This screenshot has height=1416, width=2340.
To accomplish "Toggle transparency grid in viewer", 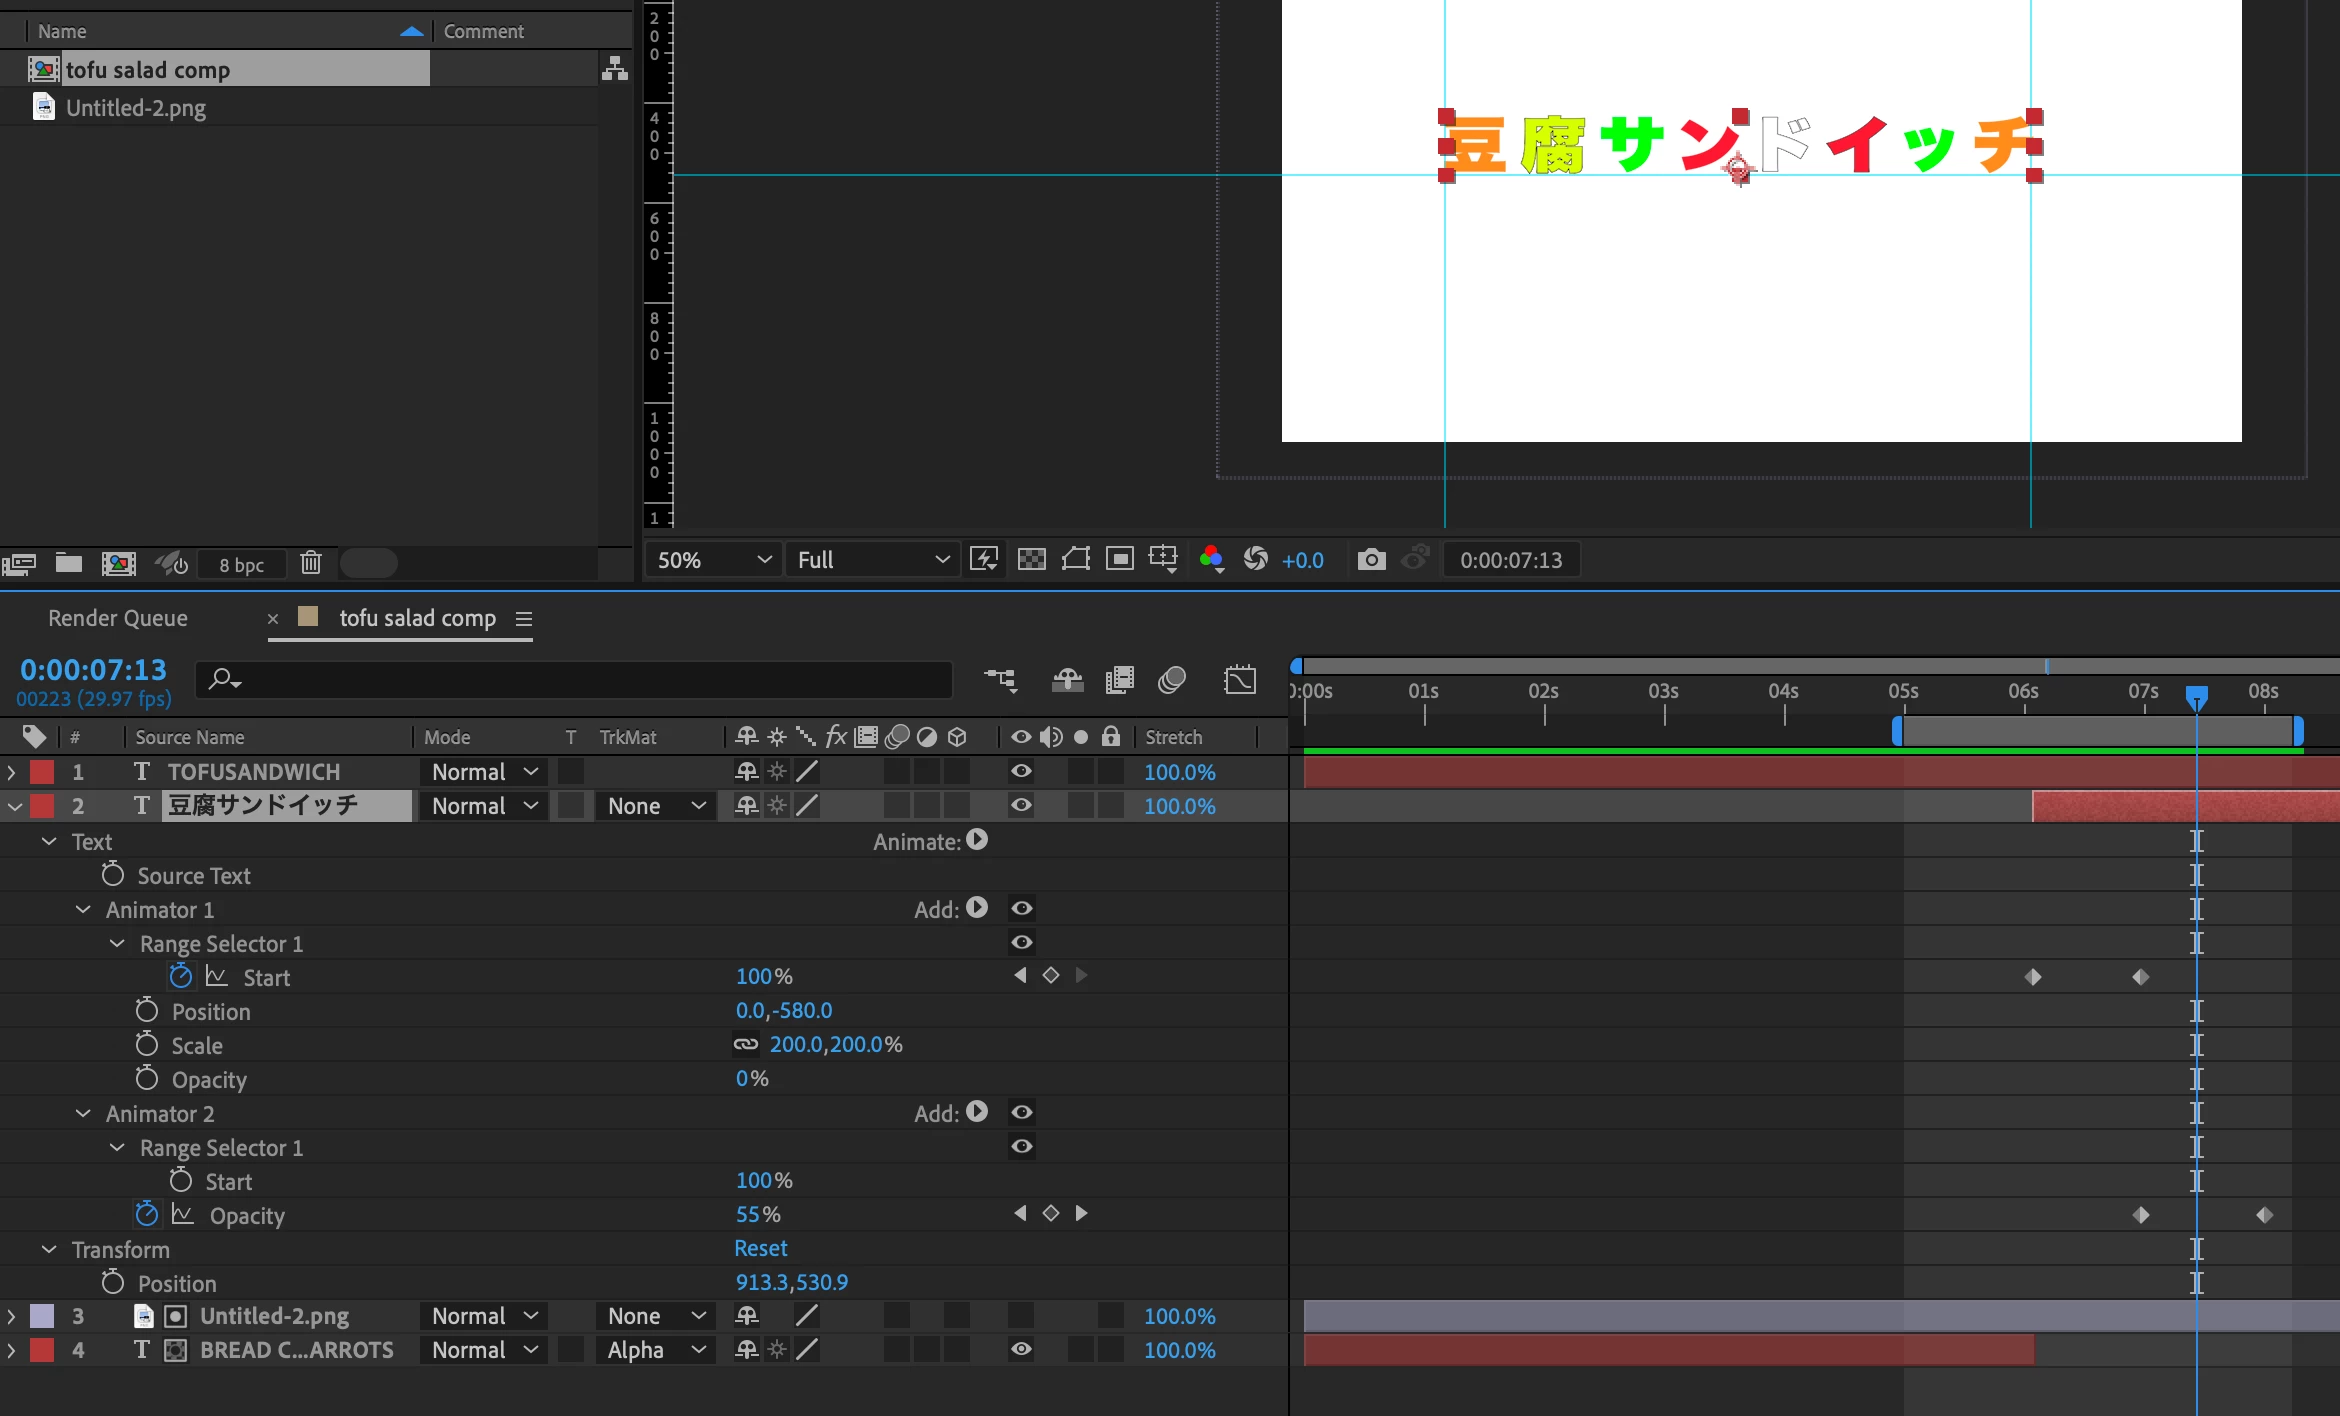I will coord(1031,560).
